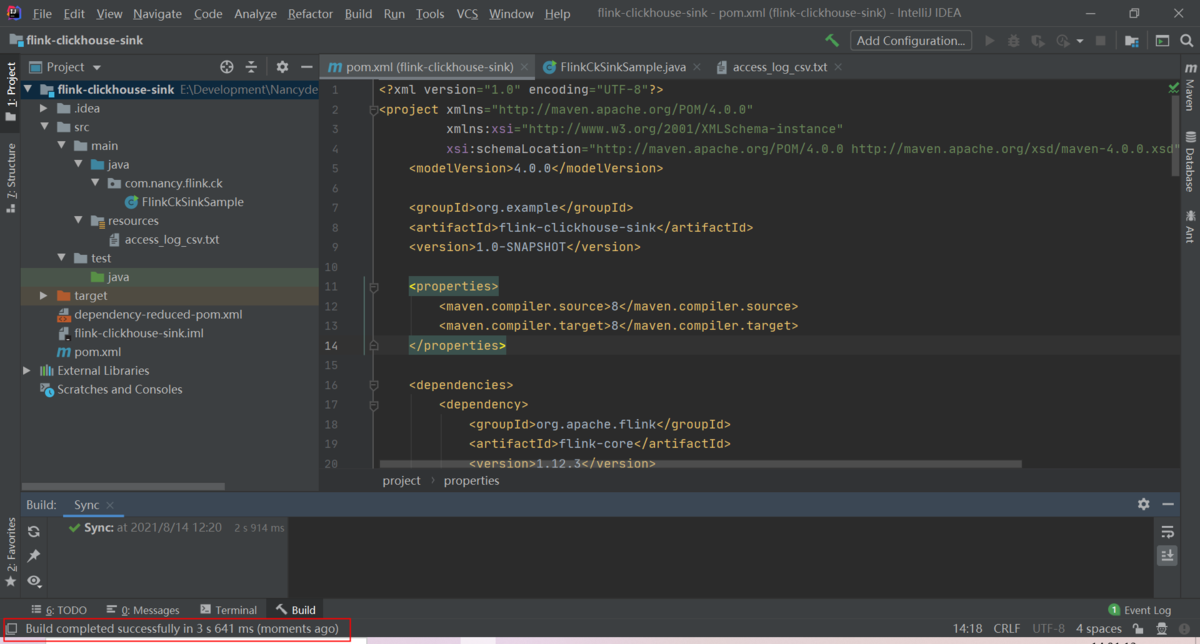Click the memory/notifications indicator icon at status bar end
1200x644 pixels.
(x=1184, y=629)
